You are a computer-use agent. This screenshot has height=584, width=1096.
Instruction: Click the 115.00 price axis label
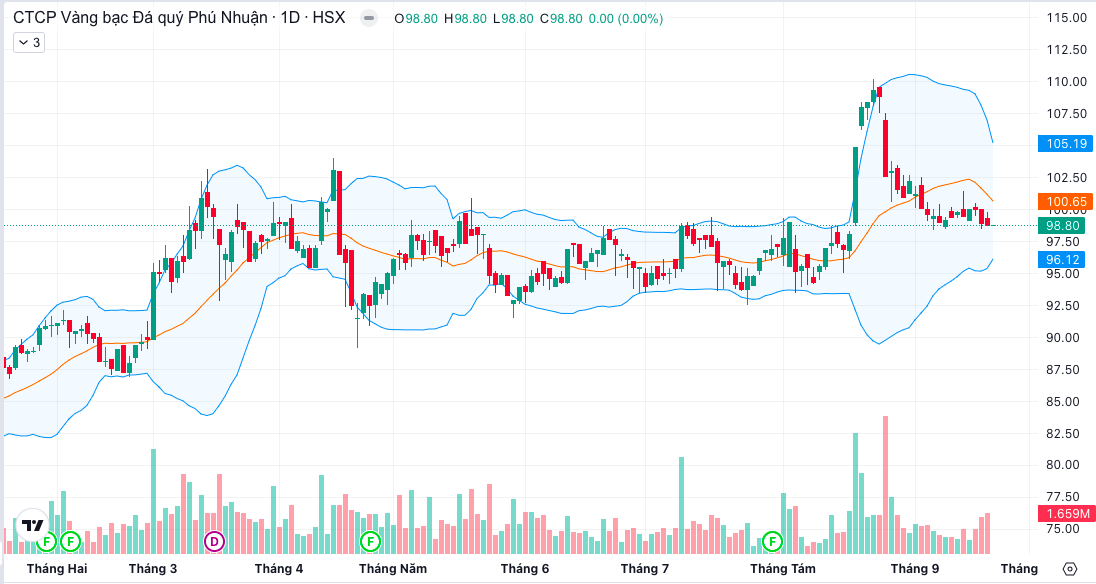[x=1067, y=18]
